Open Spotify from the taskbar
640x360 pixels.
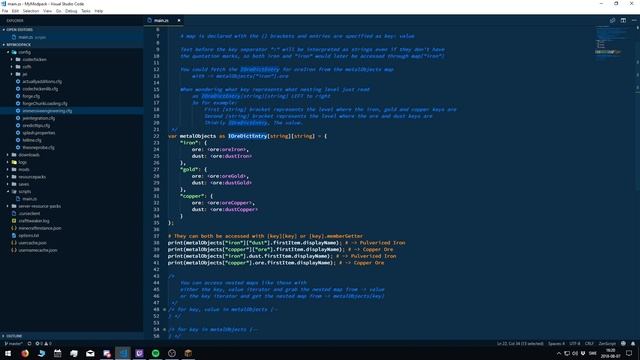point(156,353)
